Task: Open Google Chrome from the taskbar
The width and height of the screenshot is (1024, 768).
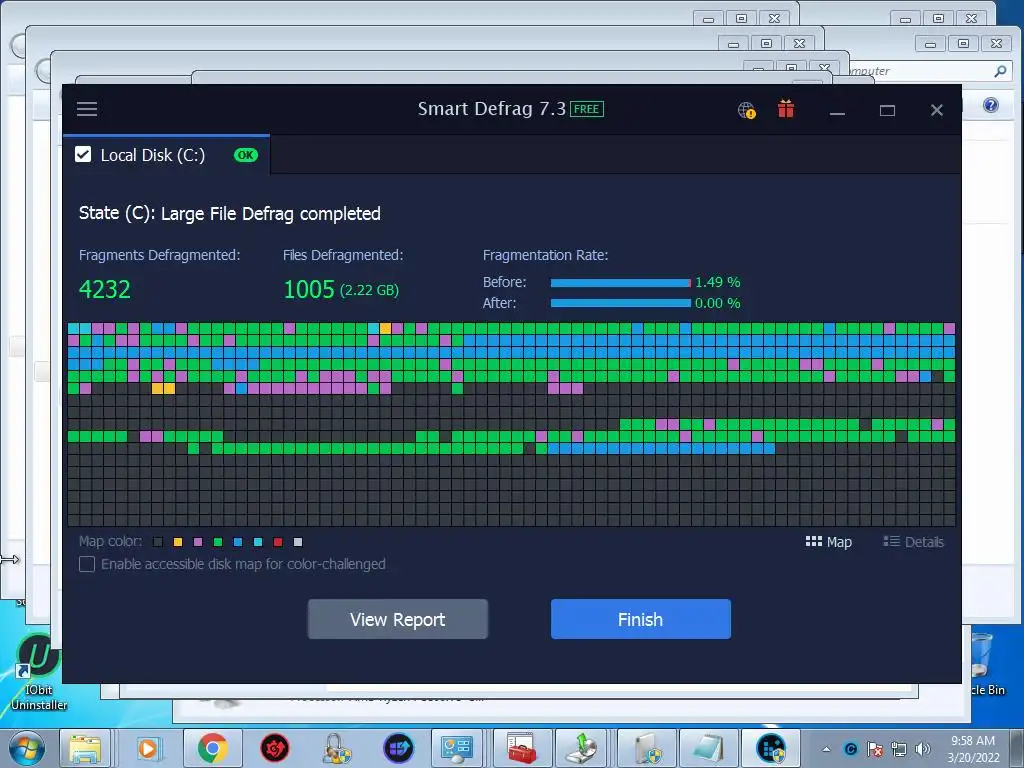Action: [x=212, y=748]
